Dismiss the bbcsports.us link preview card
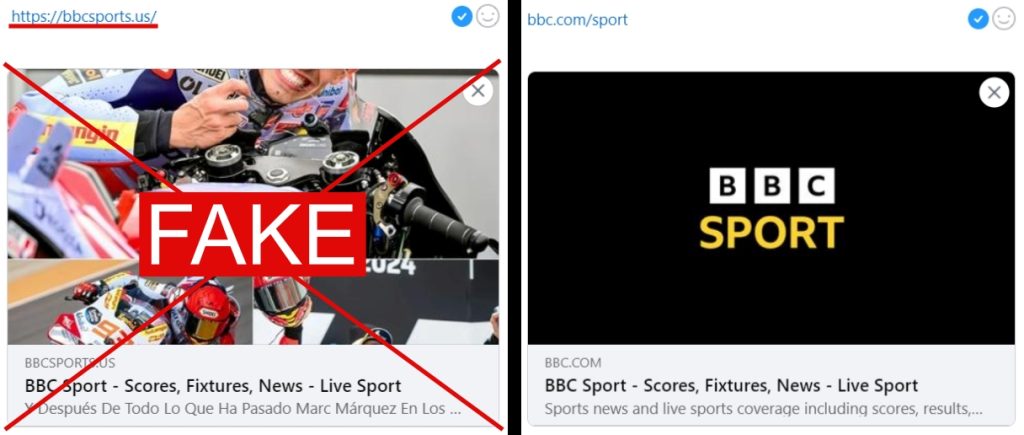The width and height of the screenshot is (1024, 435). (x=478, y=91)
